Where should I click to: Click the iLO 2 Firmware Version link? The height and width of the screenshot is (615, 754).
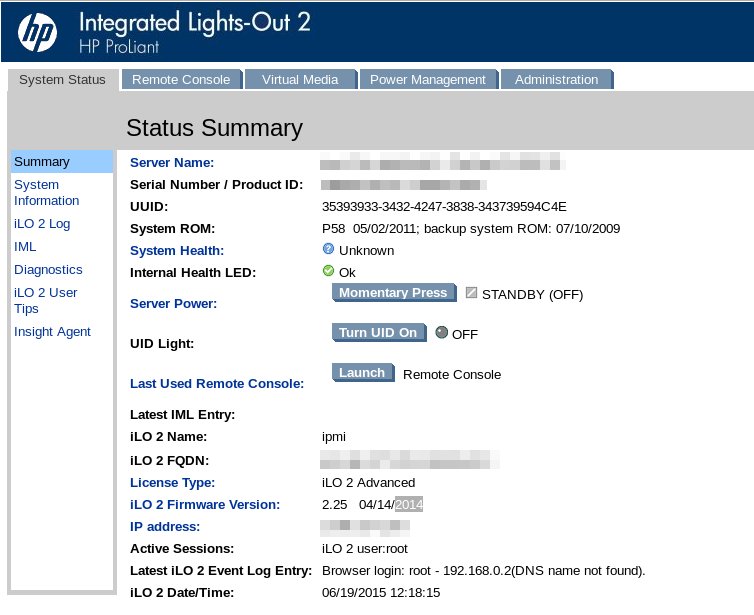tap(205, 505)
